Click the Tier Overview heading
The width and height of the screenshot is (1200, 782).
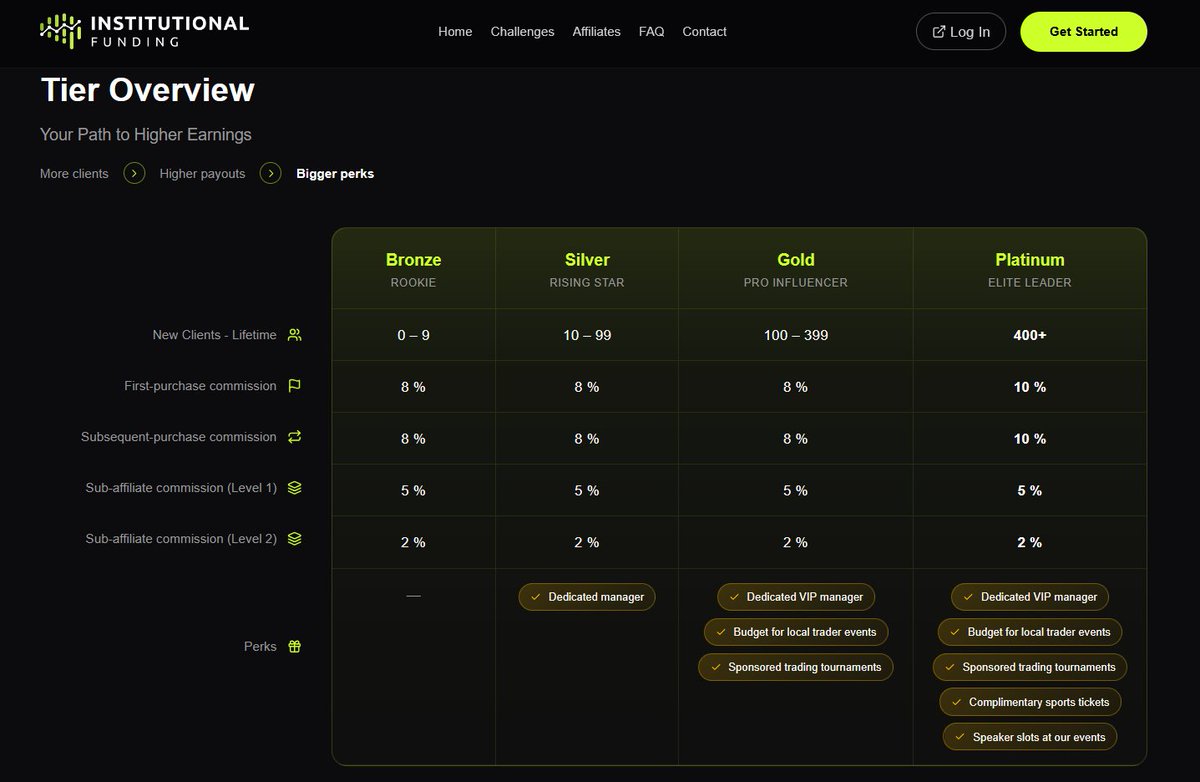[x=148, y=90]
